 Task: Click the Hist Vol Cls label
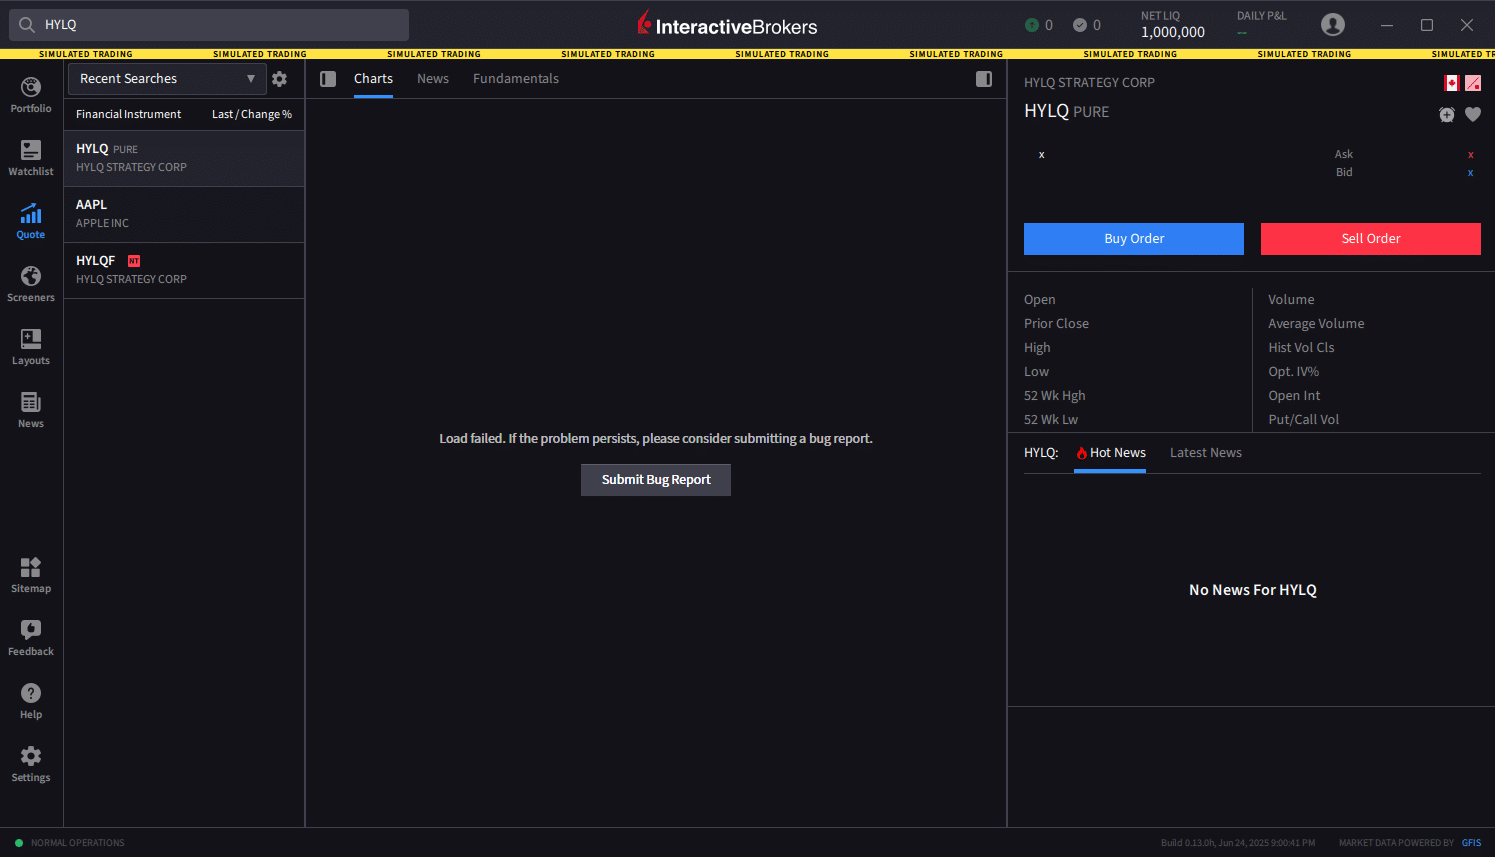(x=1301, y=348)
